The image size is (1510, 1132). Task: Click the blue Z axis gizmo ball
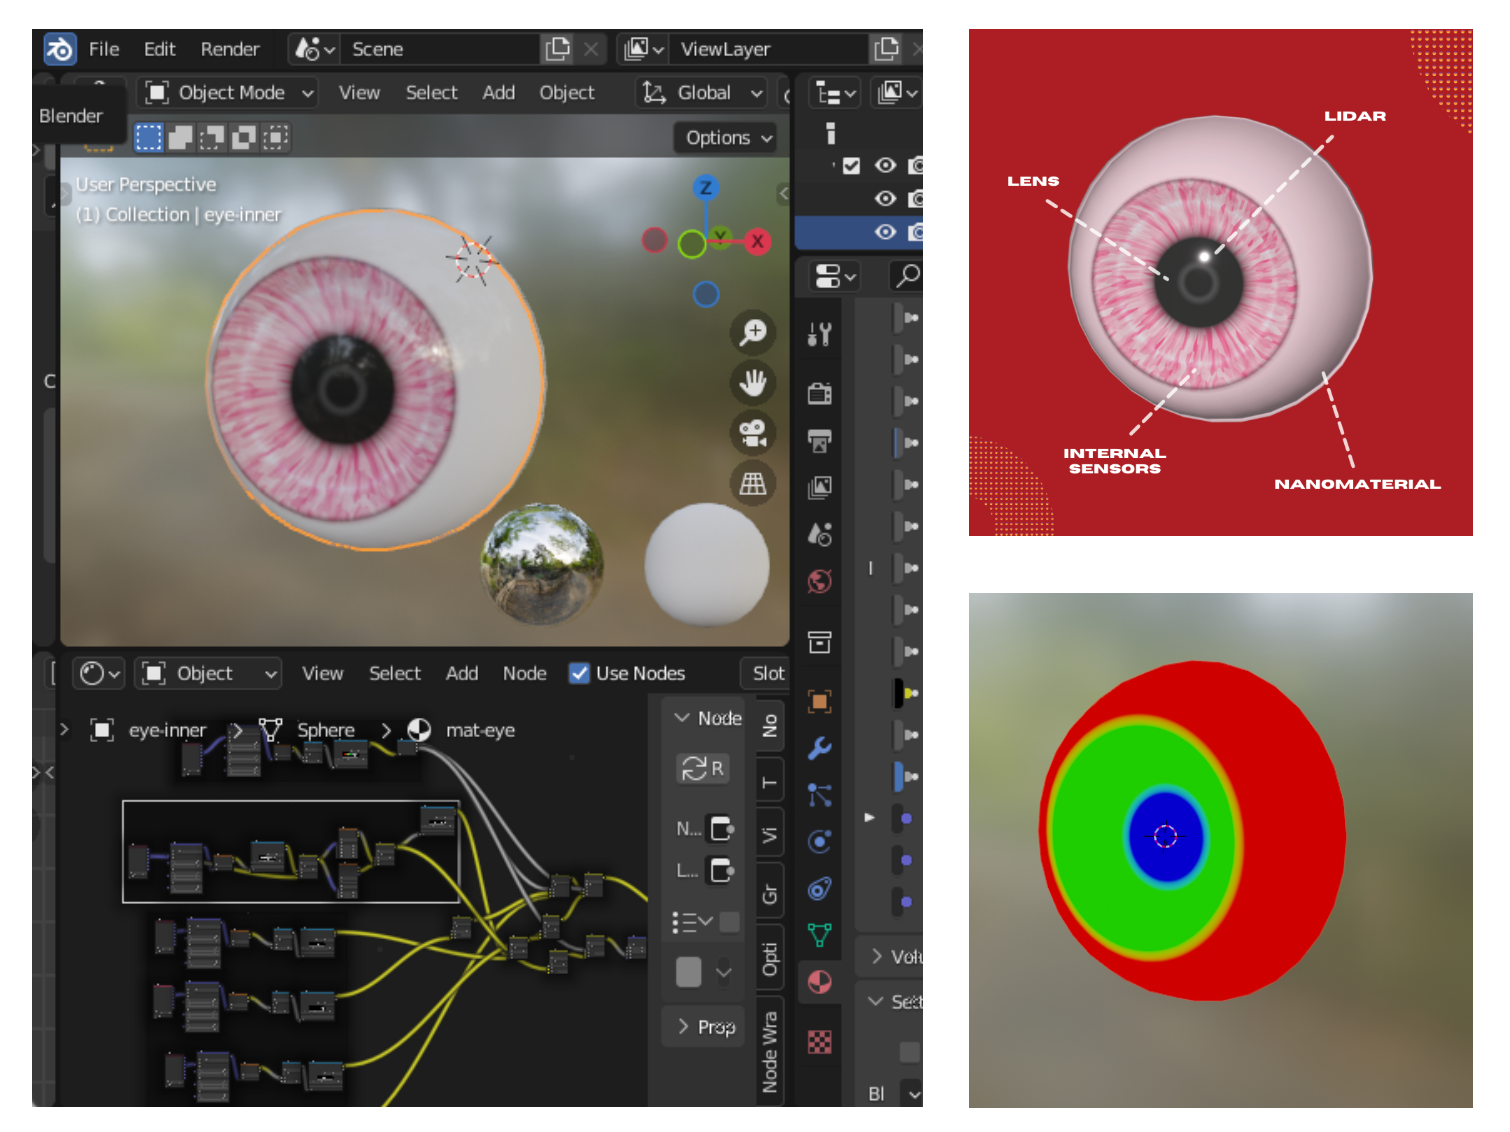pos(706,187)
